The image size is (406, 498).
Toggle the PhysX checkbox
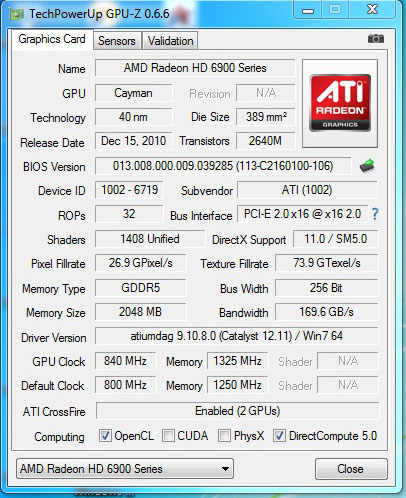[224, 436]
